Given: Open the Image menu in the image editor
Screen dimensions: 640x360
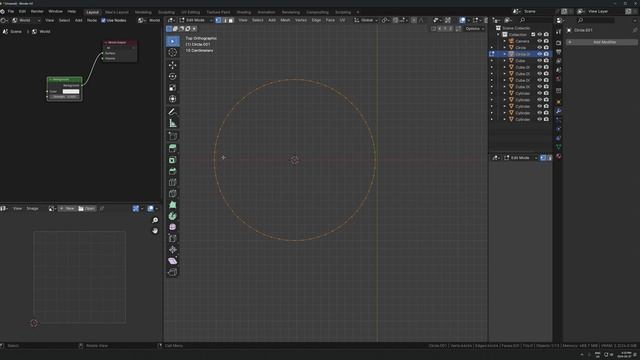Looking at the screenshot, I should pyautogui.click(x=32, y=209).
